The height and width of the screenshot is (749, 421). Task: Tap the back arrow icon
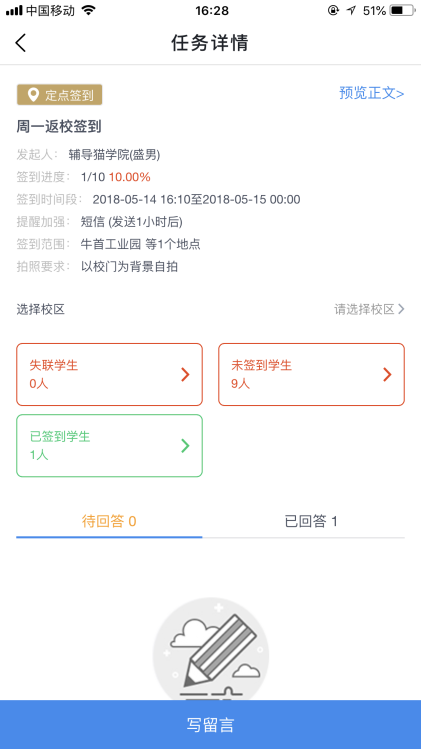point(20,43)
